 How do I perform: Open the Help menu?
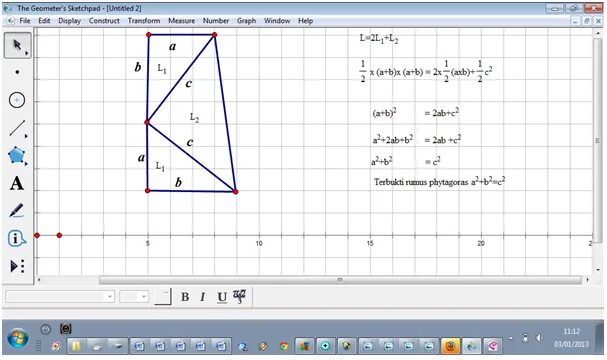(305, 21)
